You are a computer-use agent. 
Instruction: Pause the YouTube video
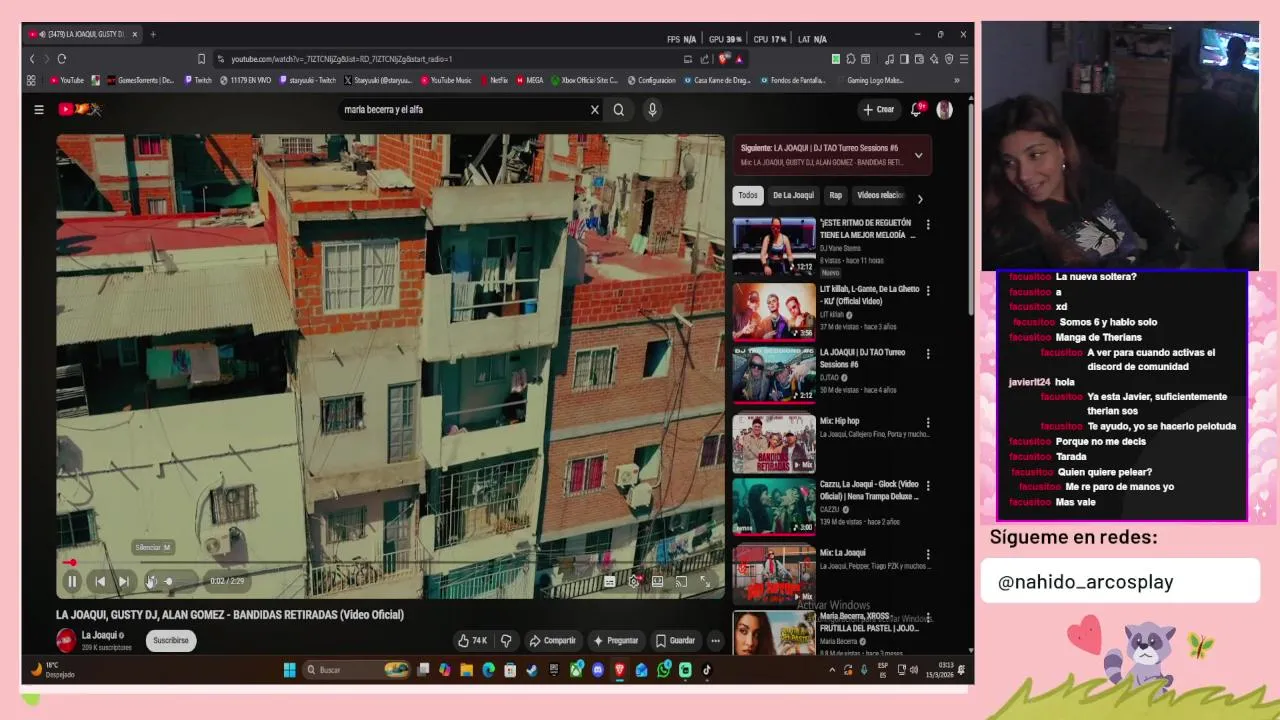pyautogui.click(x=72, y=581)
